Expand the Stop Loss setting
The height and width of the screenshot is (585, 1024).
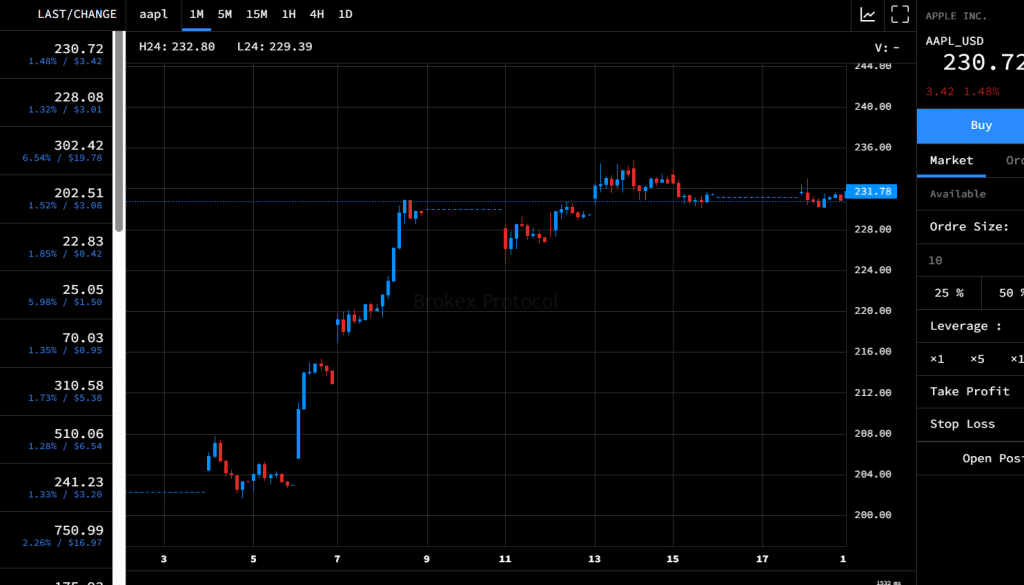click(x=970, y=424)
